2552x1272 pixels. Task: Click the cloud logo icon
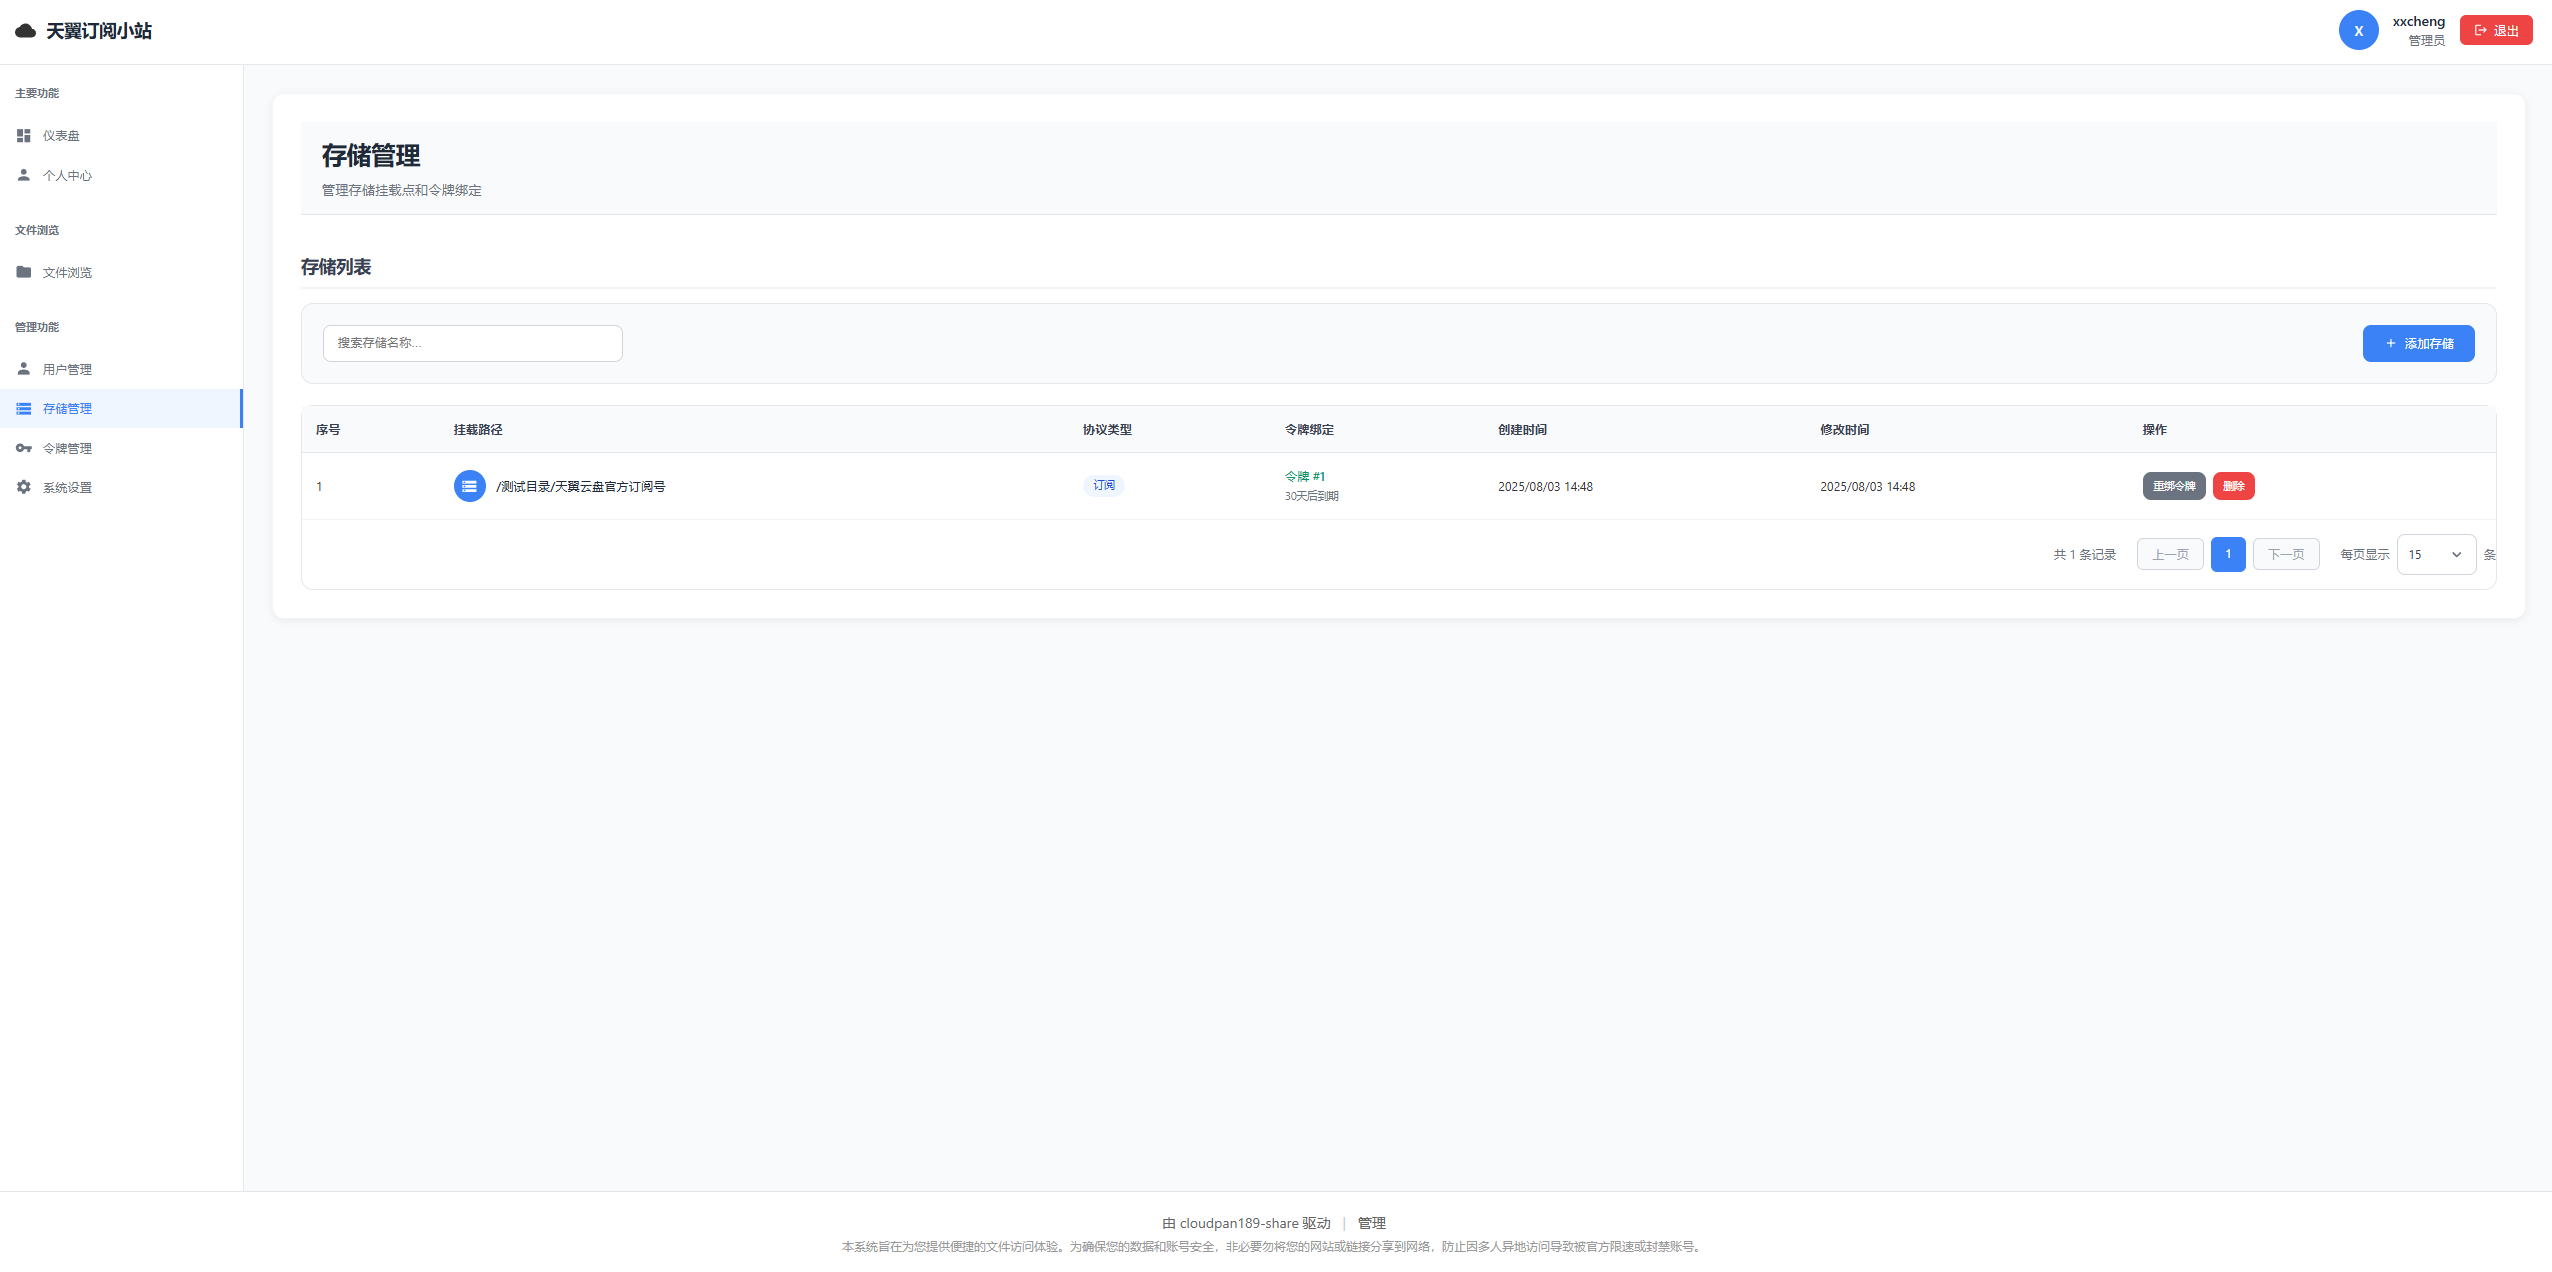(x=26, y=31)
